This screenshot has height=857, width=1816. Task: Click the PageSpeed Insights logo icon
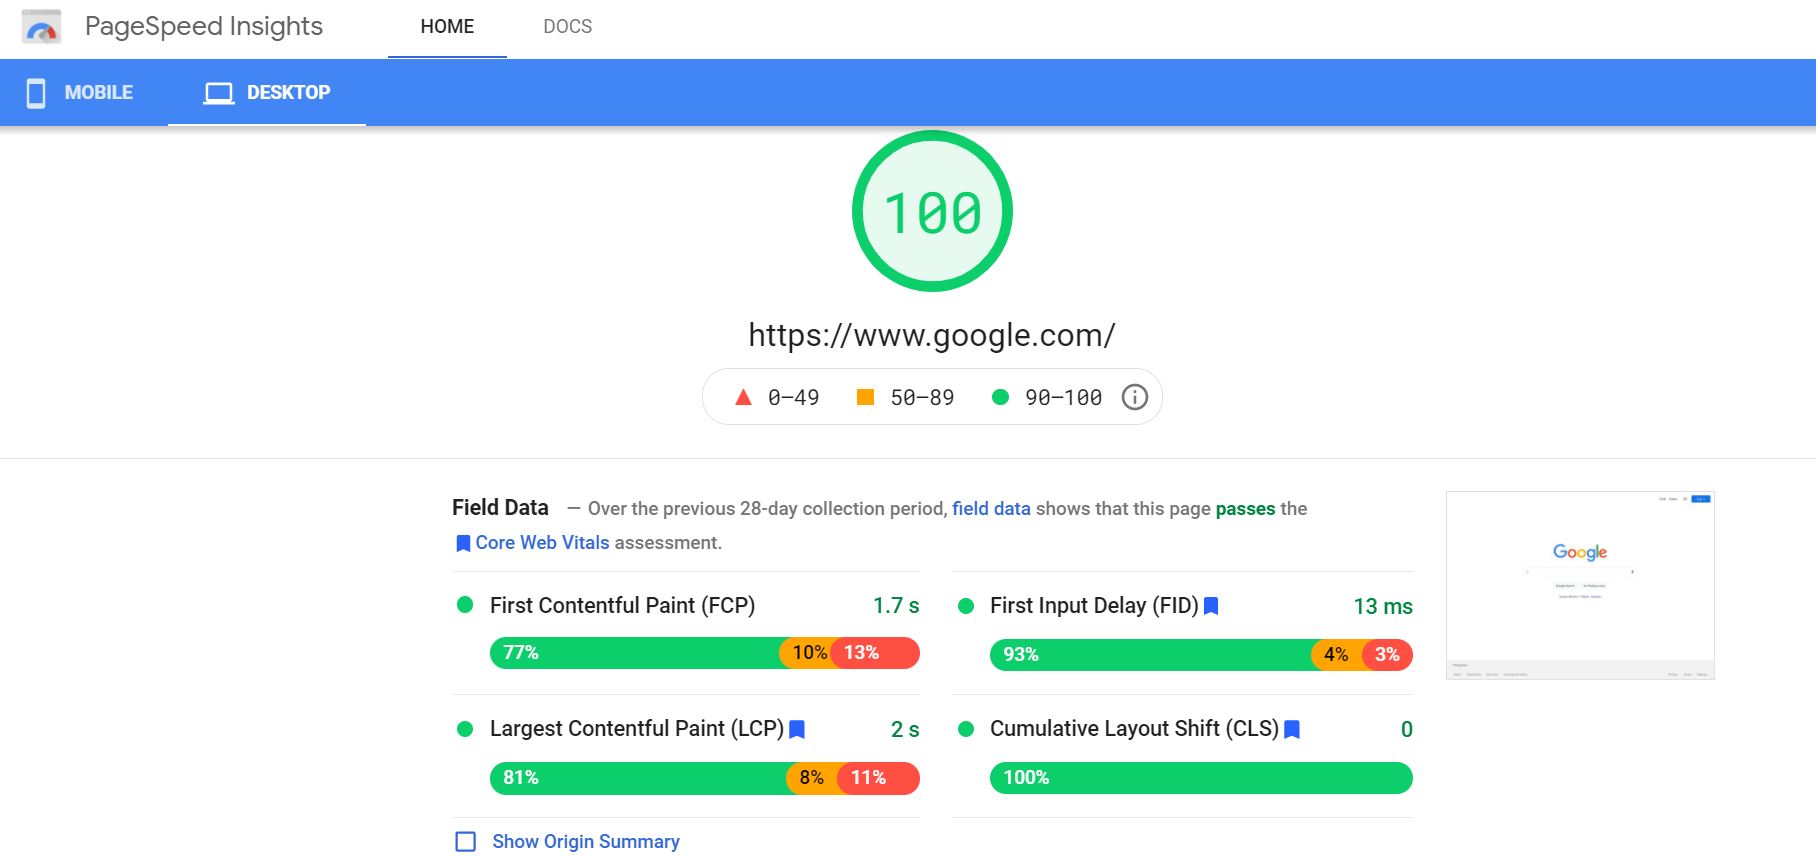pos(41,28)
